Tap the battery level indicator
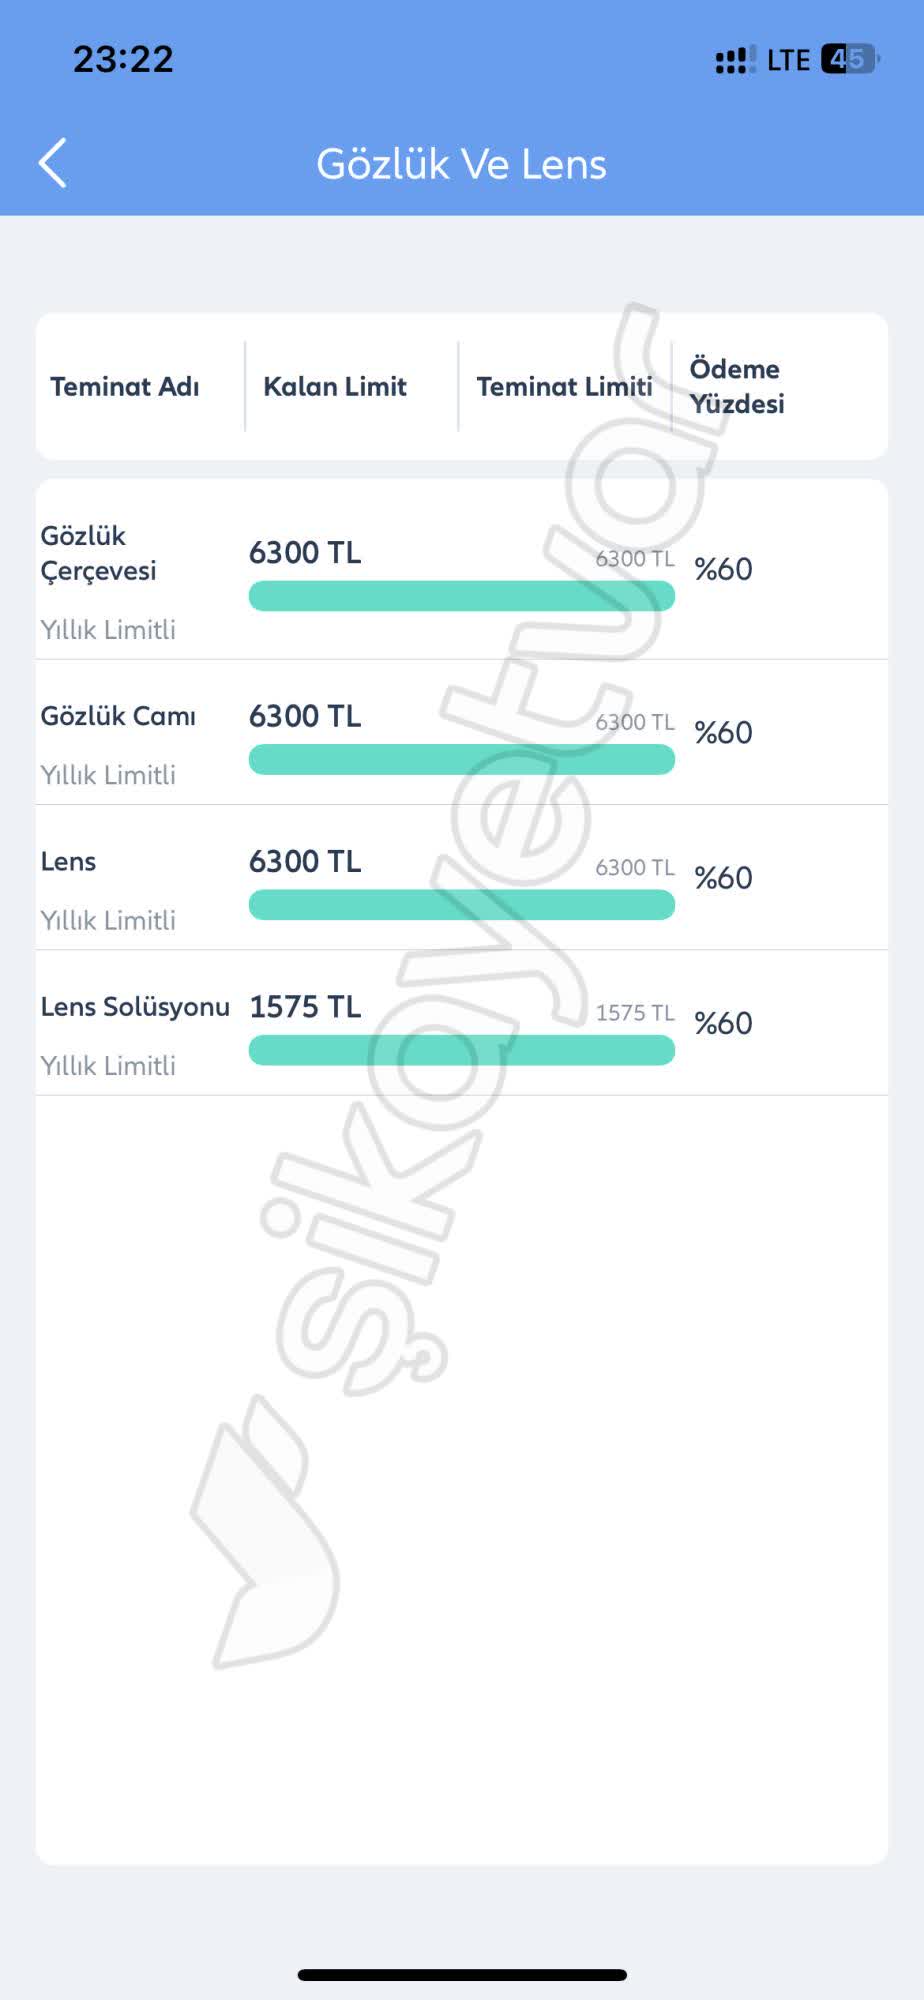 point(848,60)
